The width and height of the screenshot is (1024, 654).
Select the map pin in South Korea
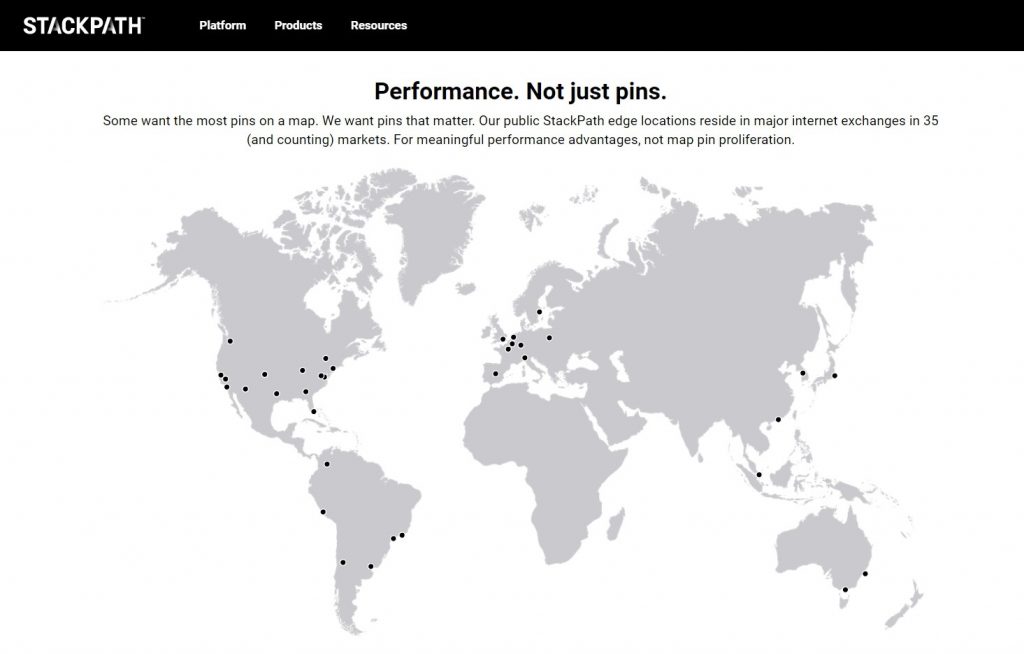click(803, 373)
